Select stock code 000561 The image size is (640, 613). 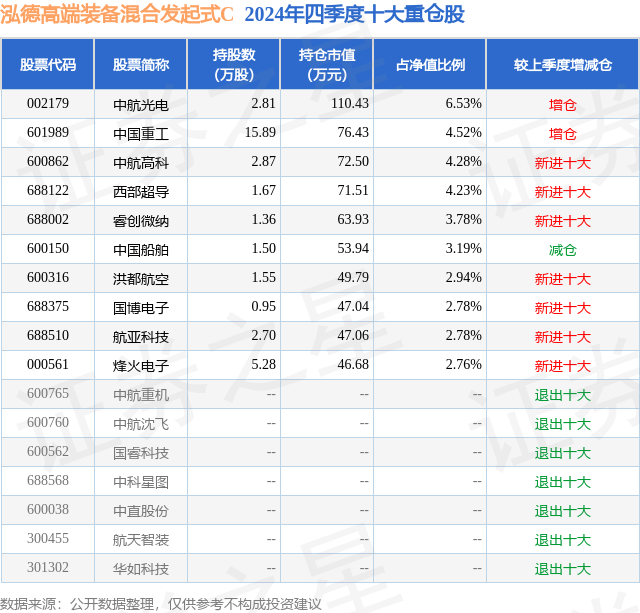click(x=48, y=364)
